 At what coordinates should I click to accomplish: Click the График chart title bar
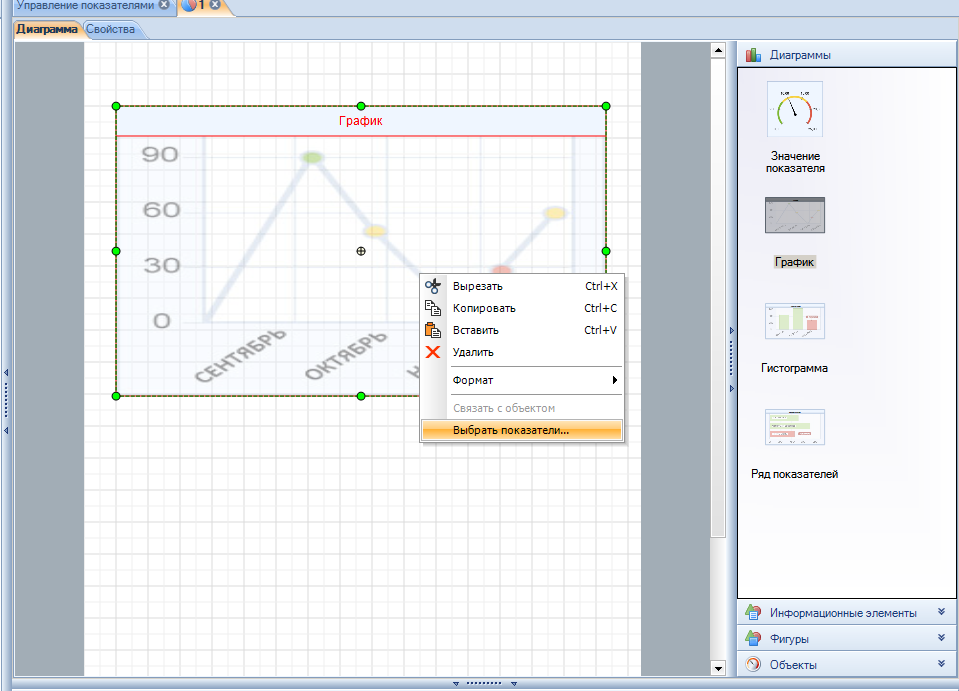tap(360, 122)
